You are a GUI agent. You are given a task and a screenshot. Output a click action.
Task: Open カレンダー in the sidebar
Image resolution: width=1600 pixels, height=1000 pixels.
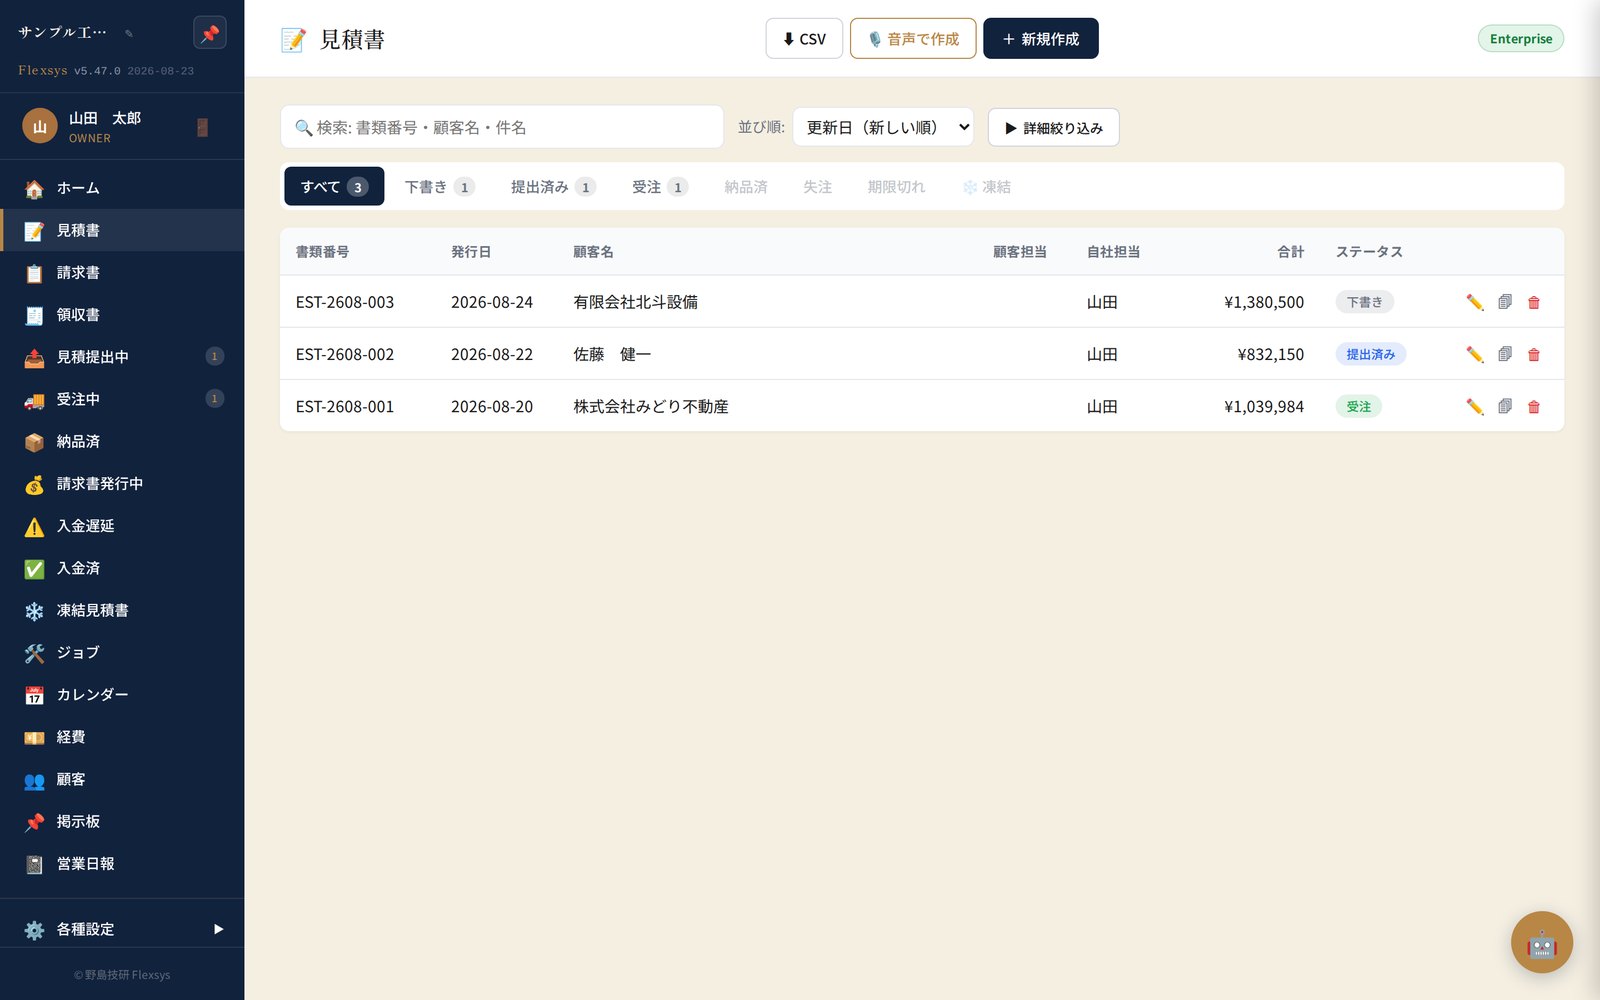point(122,694)
